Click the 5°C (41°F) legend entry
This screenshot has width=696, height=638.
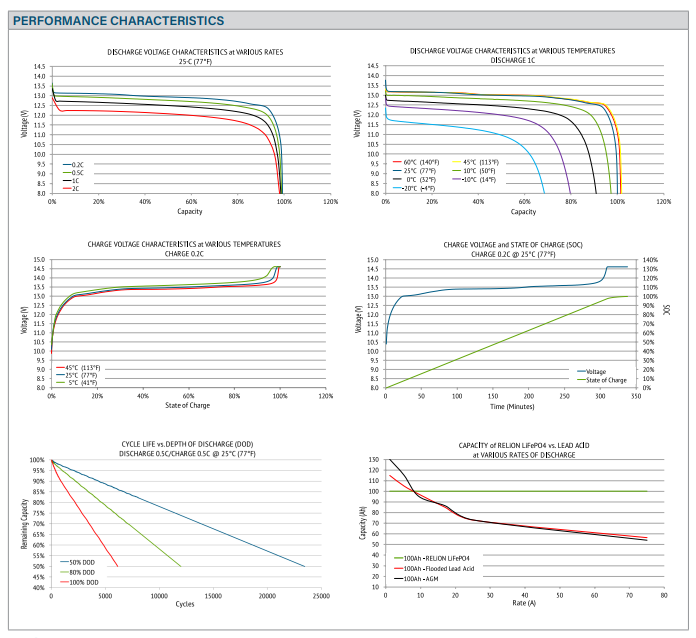84,382
